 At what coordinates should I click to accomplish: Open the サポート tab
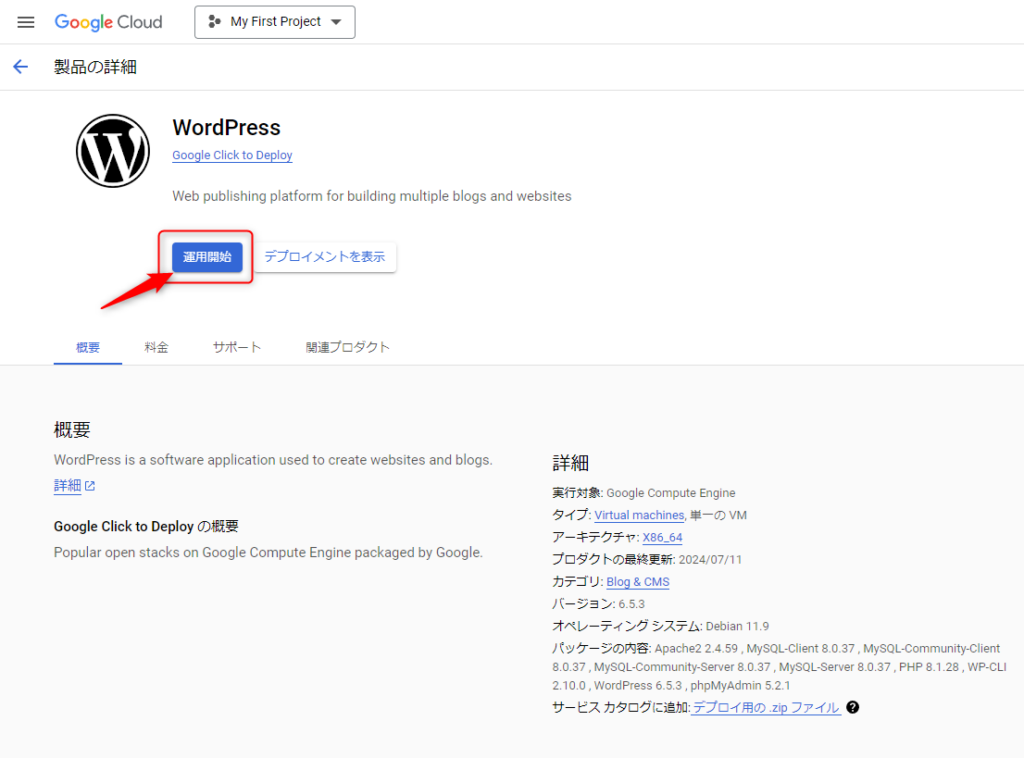[237, 347]
